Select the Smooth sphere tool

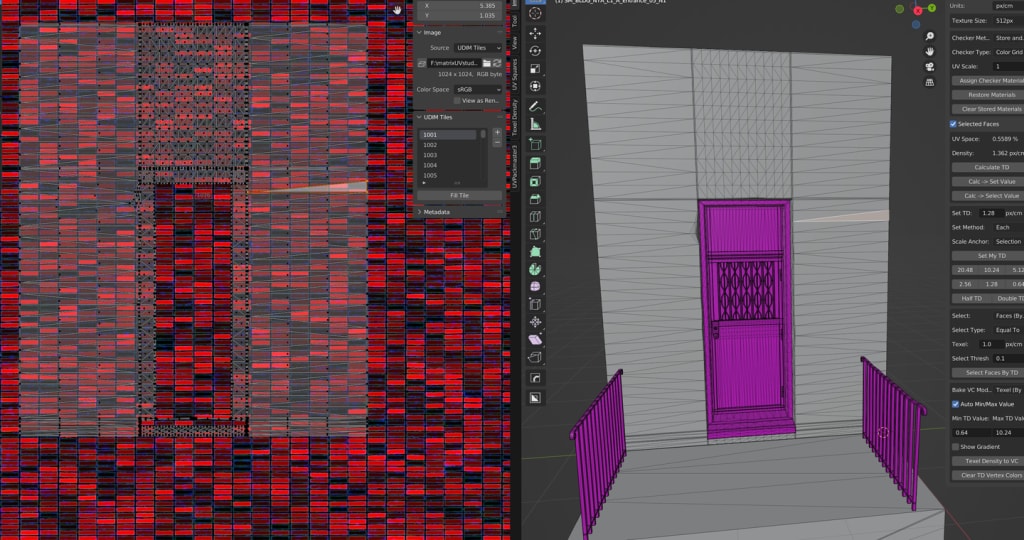point(535,287)
